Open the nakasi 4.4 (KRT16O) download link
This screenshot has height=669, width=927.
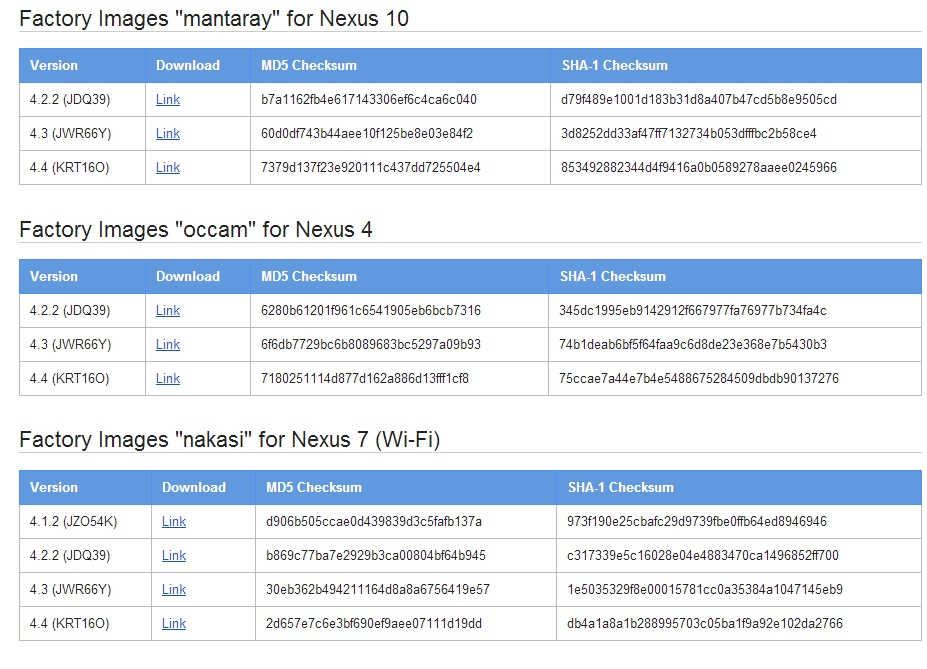click(174, 623)
